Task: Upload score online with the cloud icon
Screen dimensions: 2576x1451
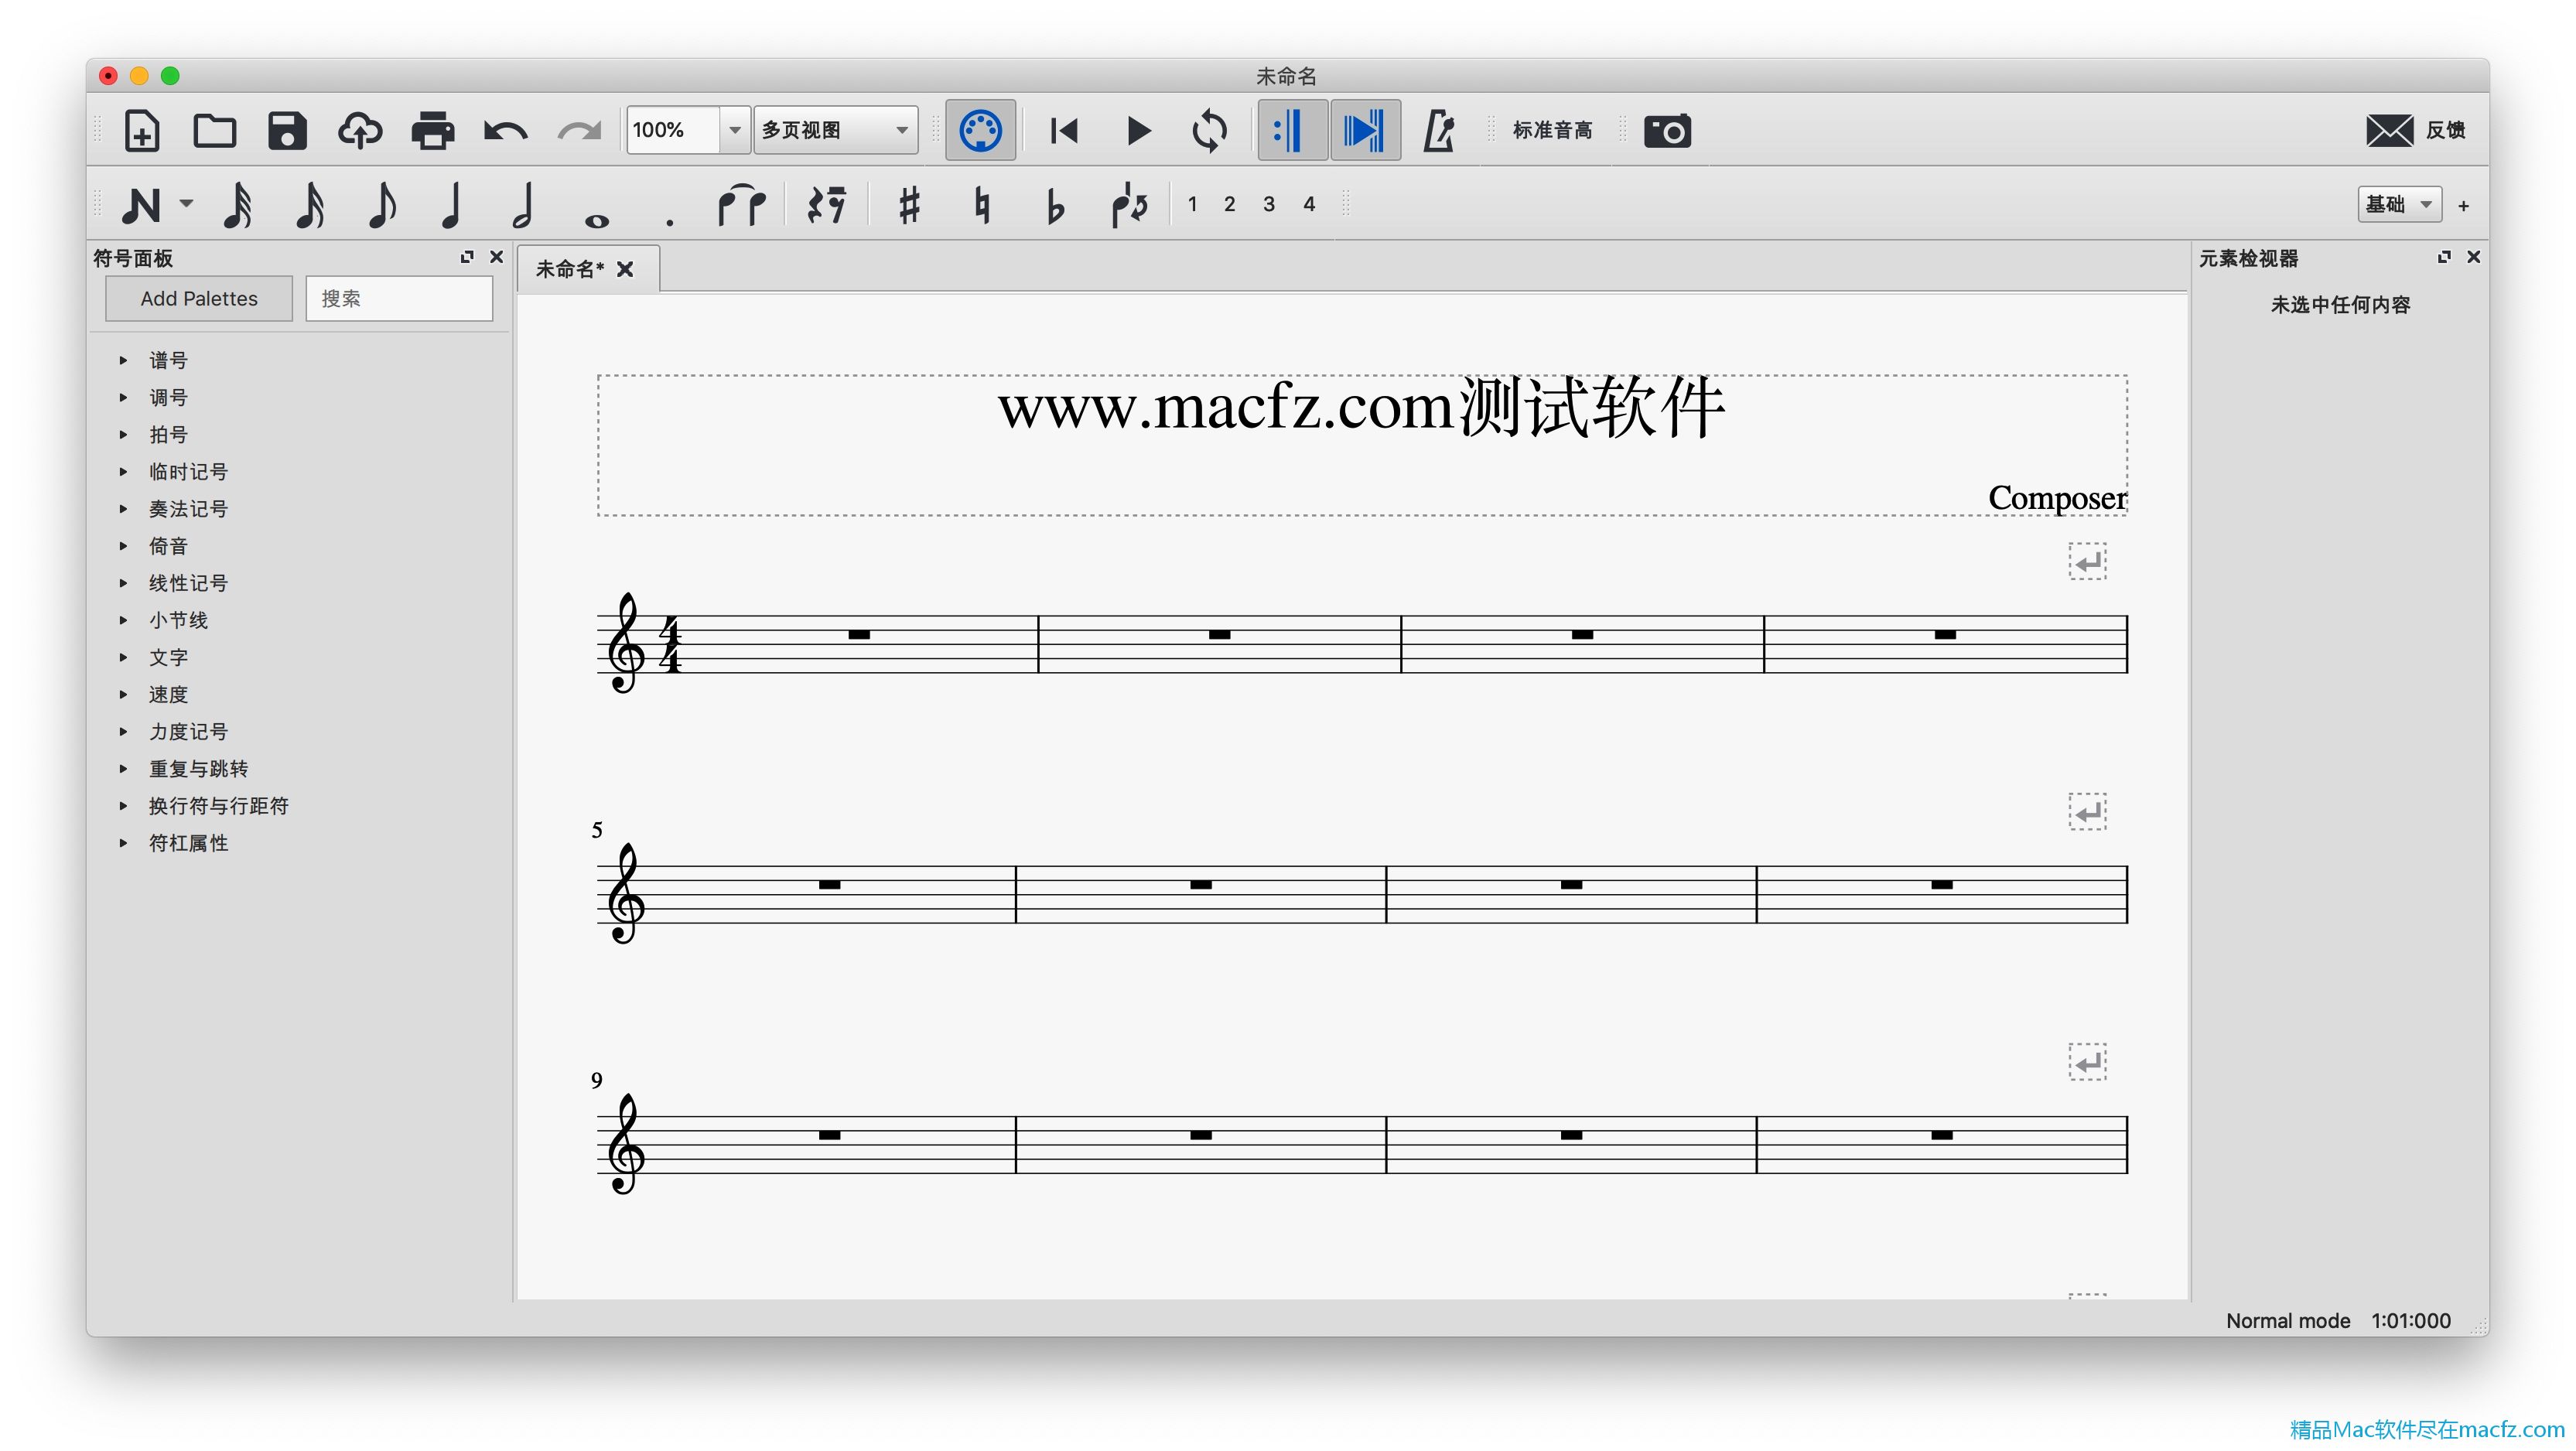Action: (x=360, y=131)
